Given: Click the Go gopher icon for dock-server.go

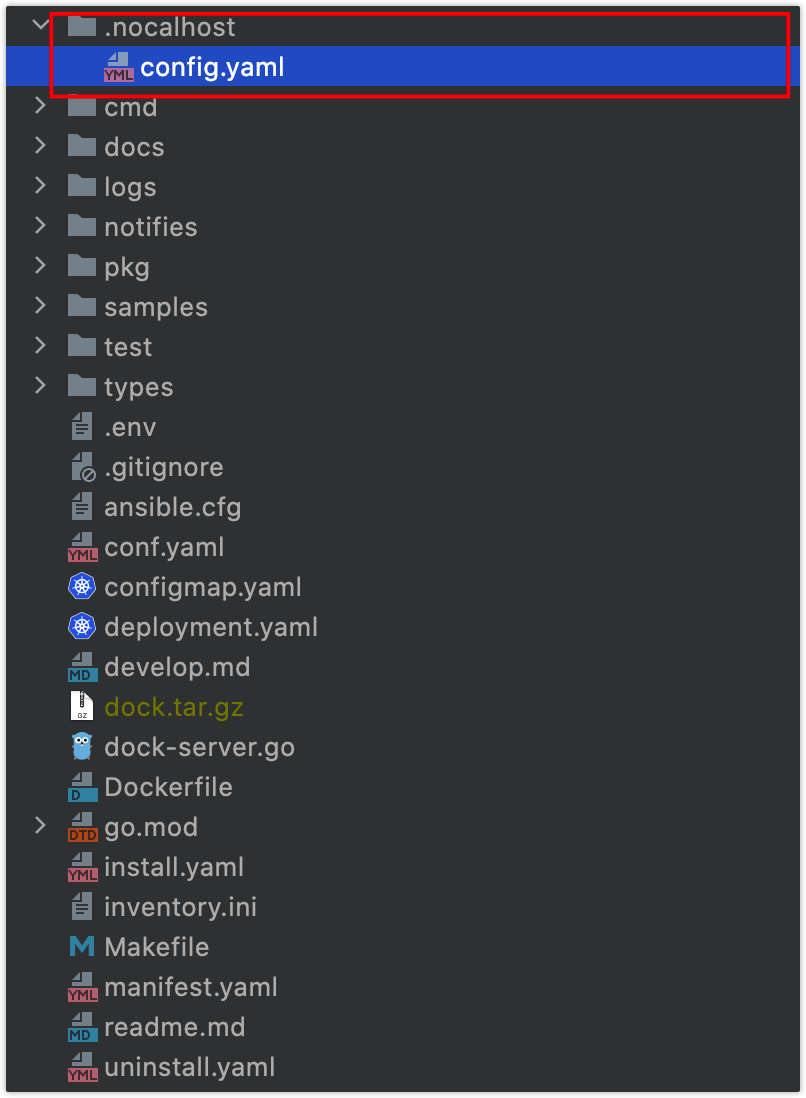Looking at the screenshot, I should click(82, 747).
